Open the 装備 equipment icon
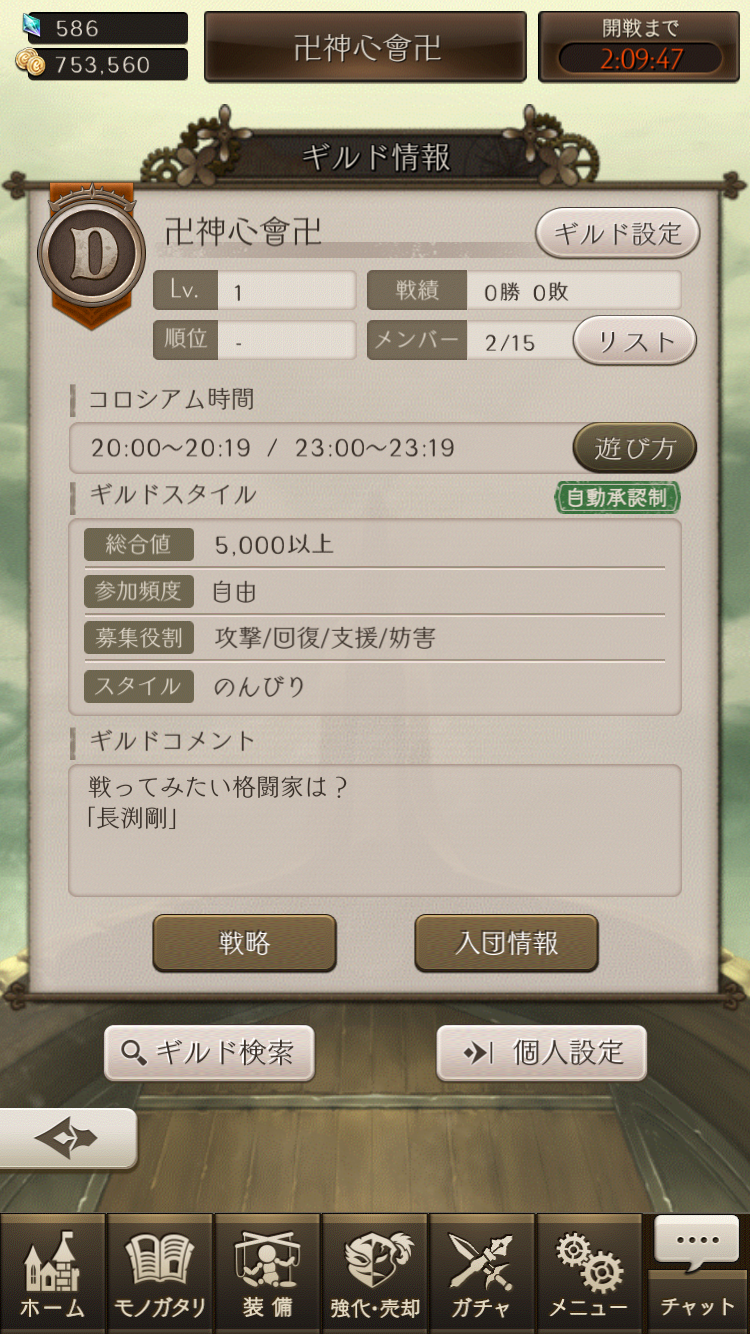 pyautogui.click(x=267, y=1272)
